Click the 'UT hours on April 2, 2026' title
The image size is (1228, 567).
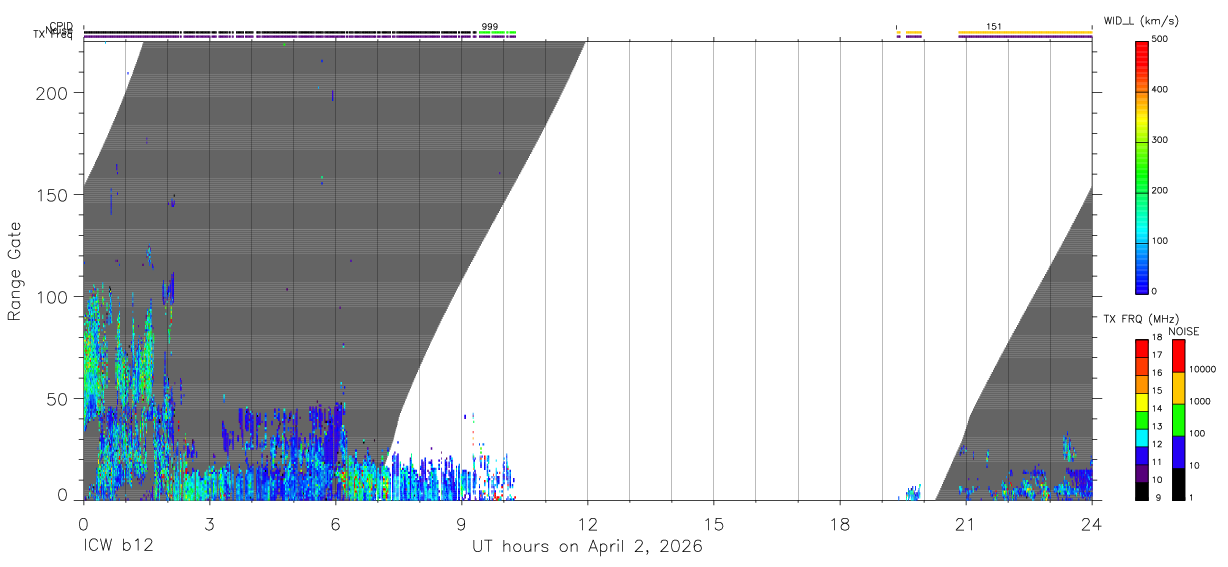tap(587, 547)
